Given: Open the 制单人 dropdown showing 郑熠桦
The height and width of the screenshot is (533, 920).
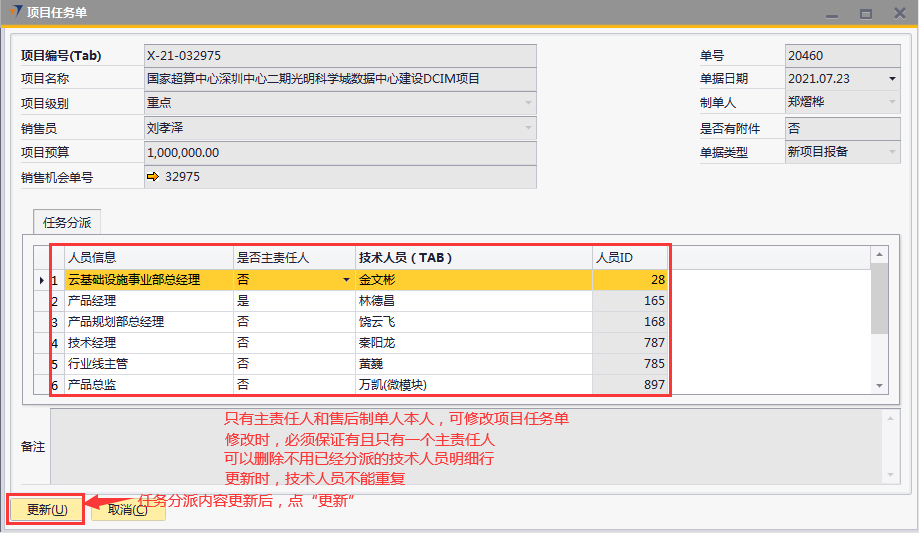Looking at the screenshot, I should pos(891,103).
